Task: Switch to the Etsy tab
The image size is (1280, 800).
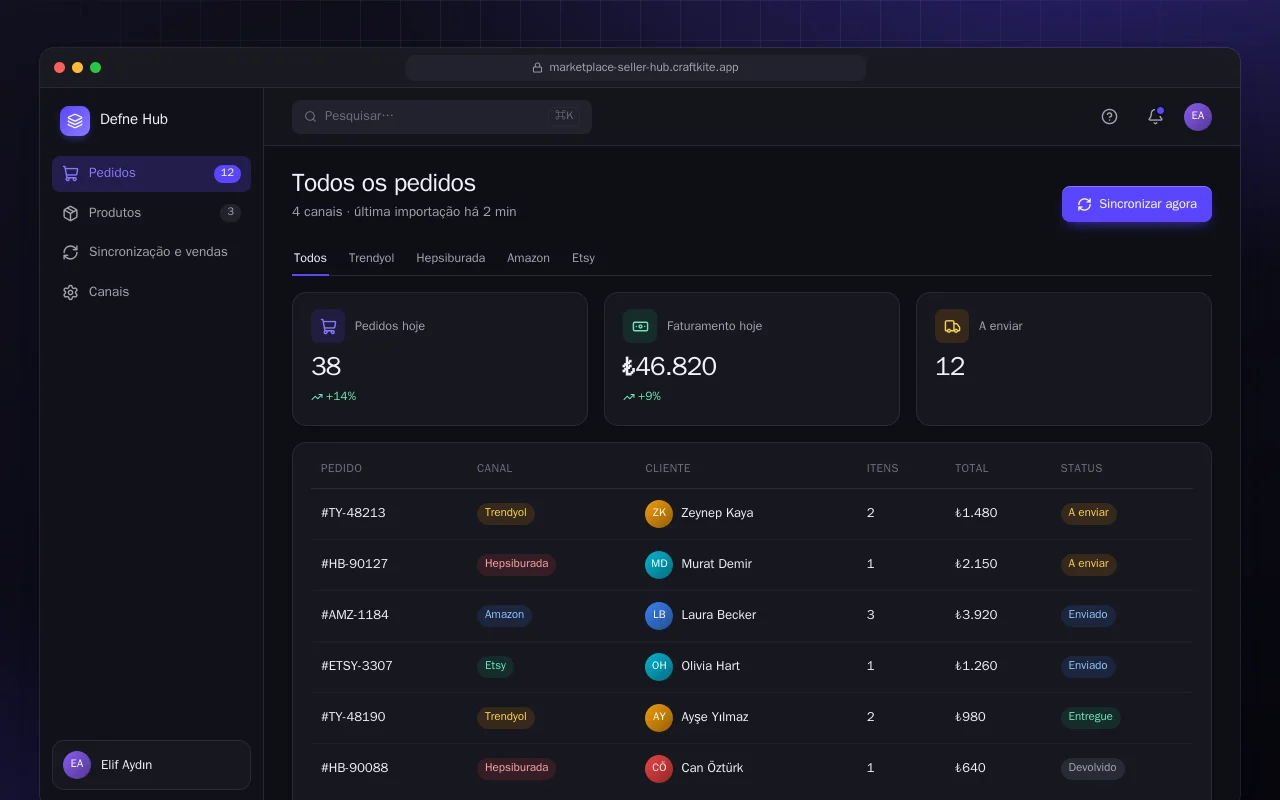Action: [583, 258]
